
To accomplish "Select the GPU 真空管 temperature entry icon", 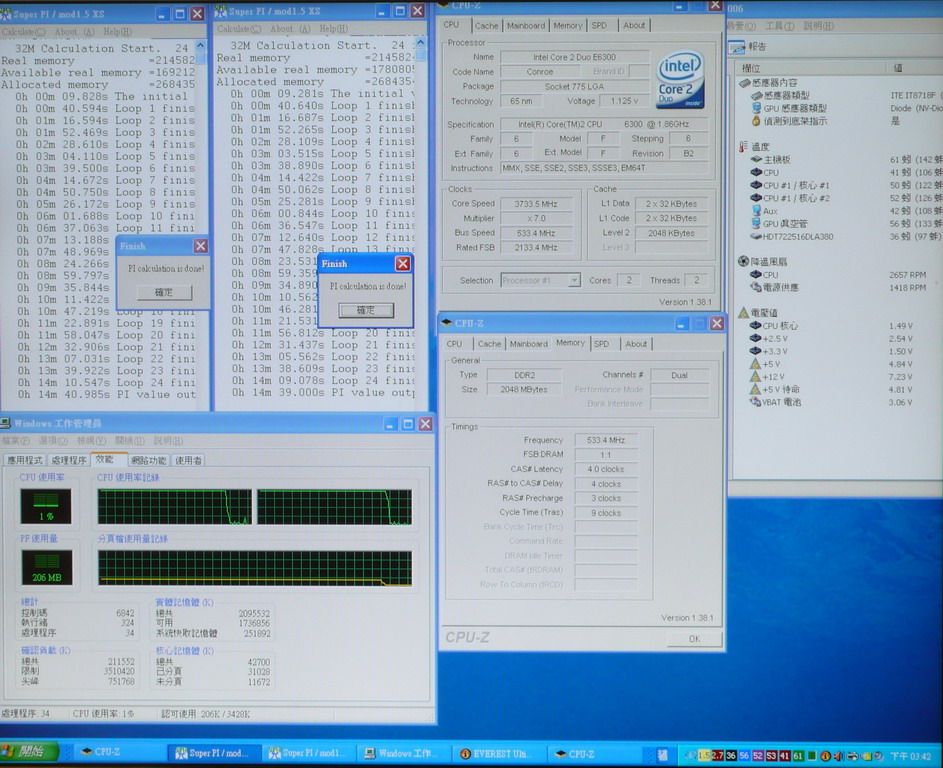I will coord(756,224).
